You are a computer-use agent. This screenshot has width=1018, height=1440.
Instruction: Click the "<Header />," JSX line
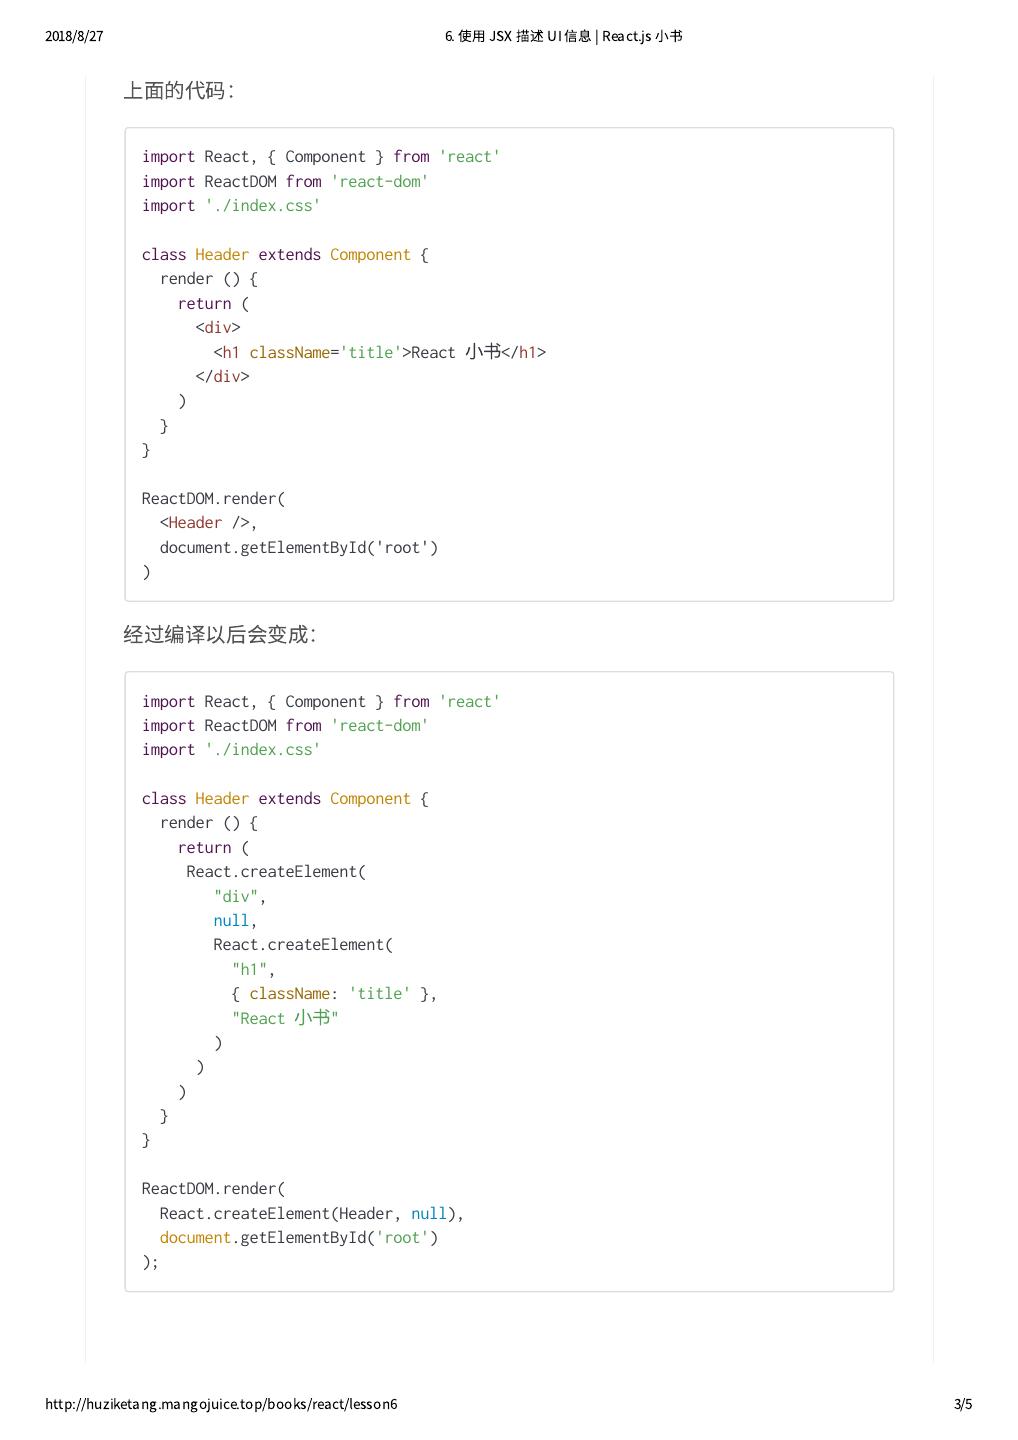click(x=208, y=523)
